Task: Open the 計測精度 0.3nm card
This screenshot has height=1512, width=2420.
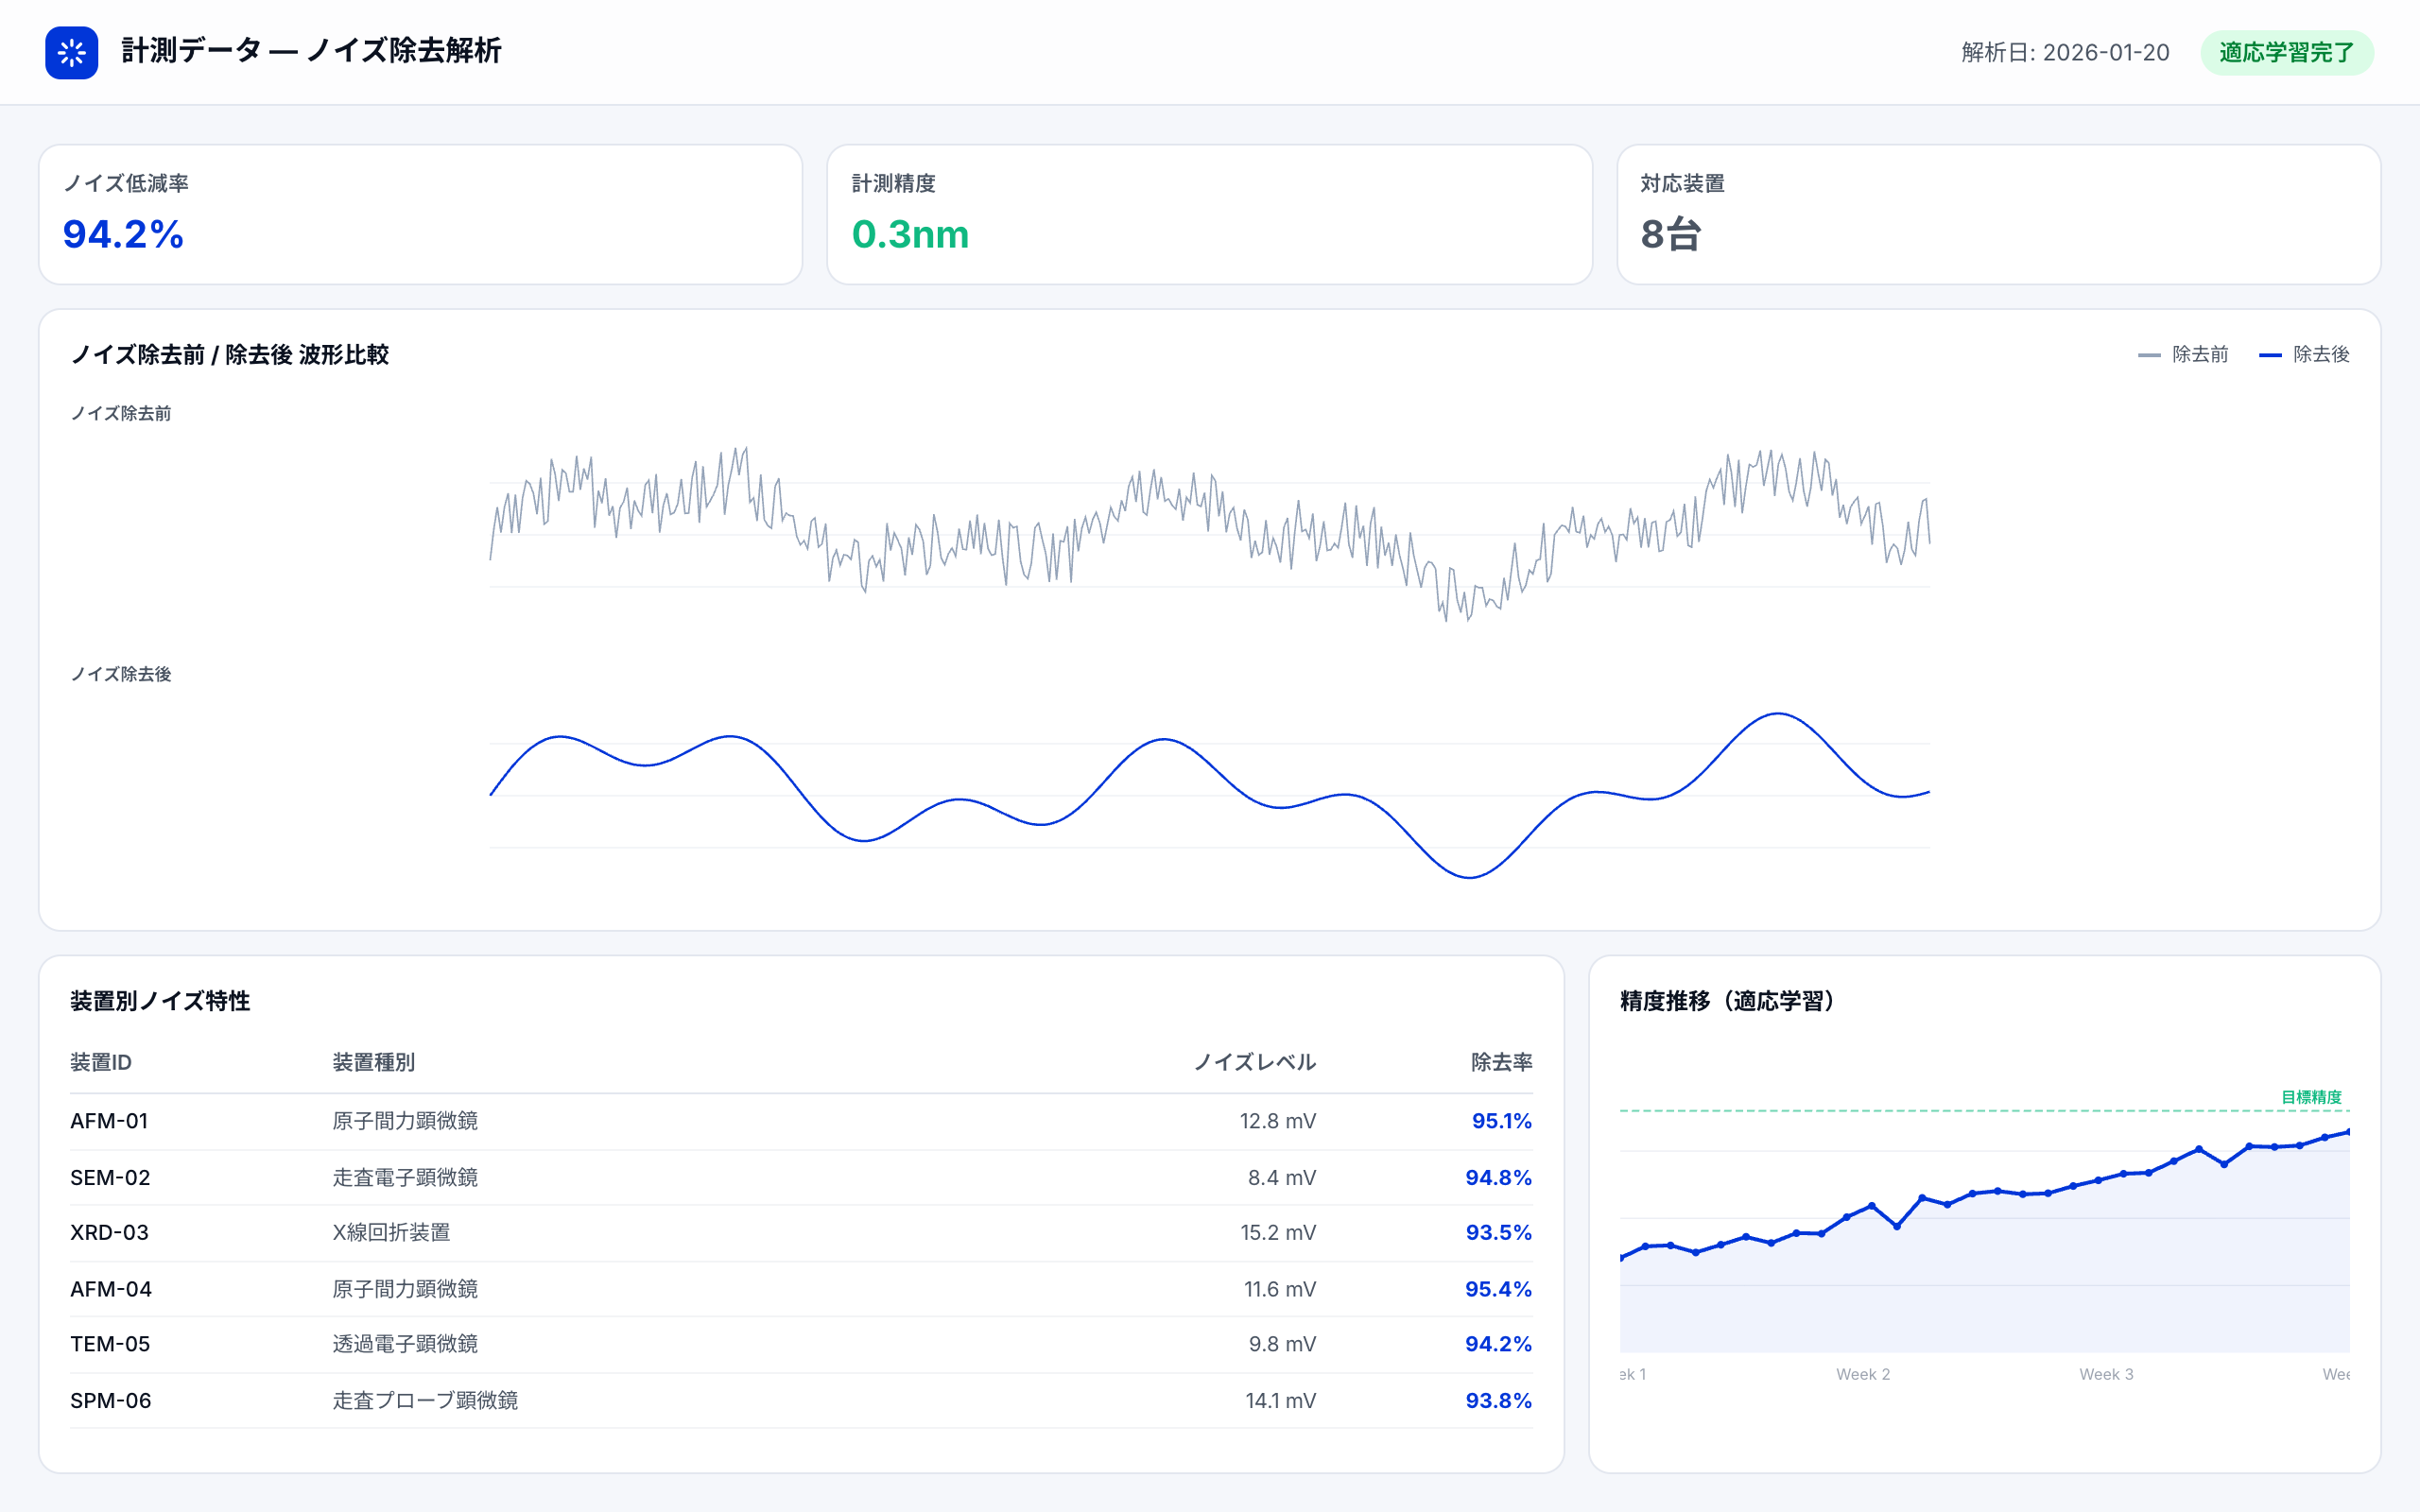Action: pyautogui.click(x=1208, y=214)
